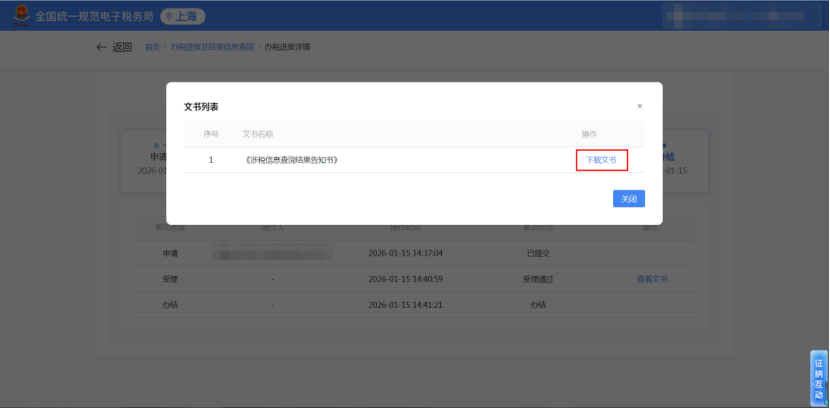Click 查看文书 link in 受理 row

[x=652, y=279]
